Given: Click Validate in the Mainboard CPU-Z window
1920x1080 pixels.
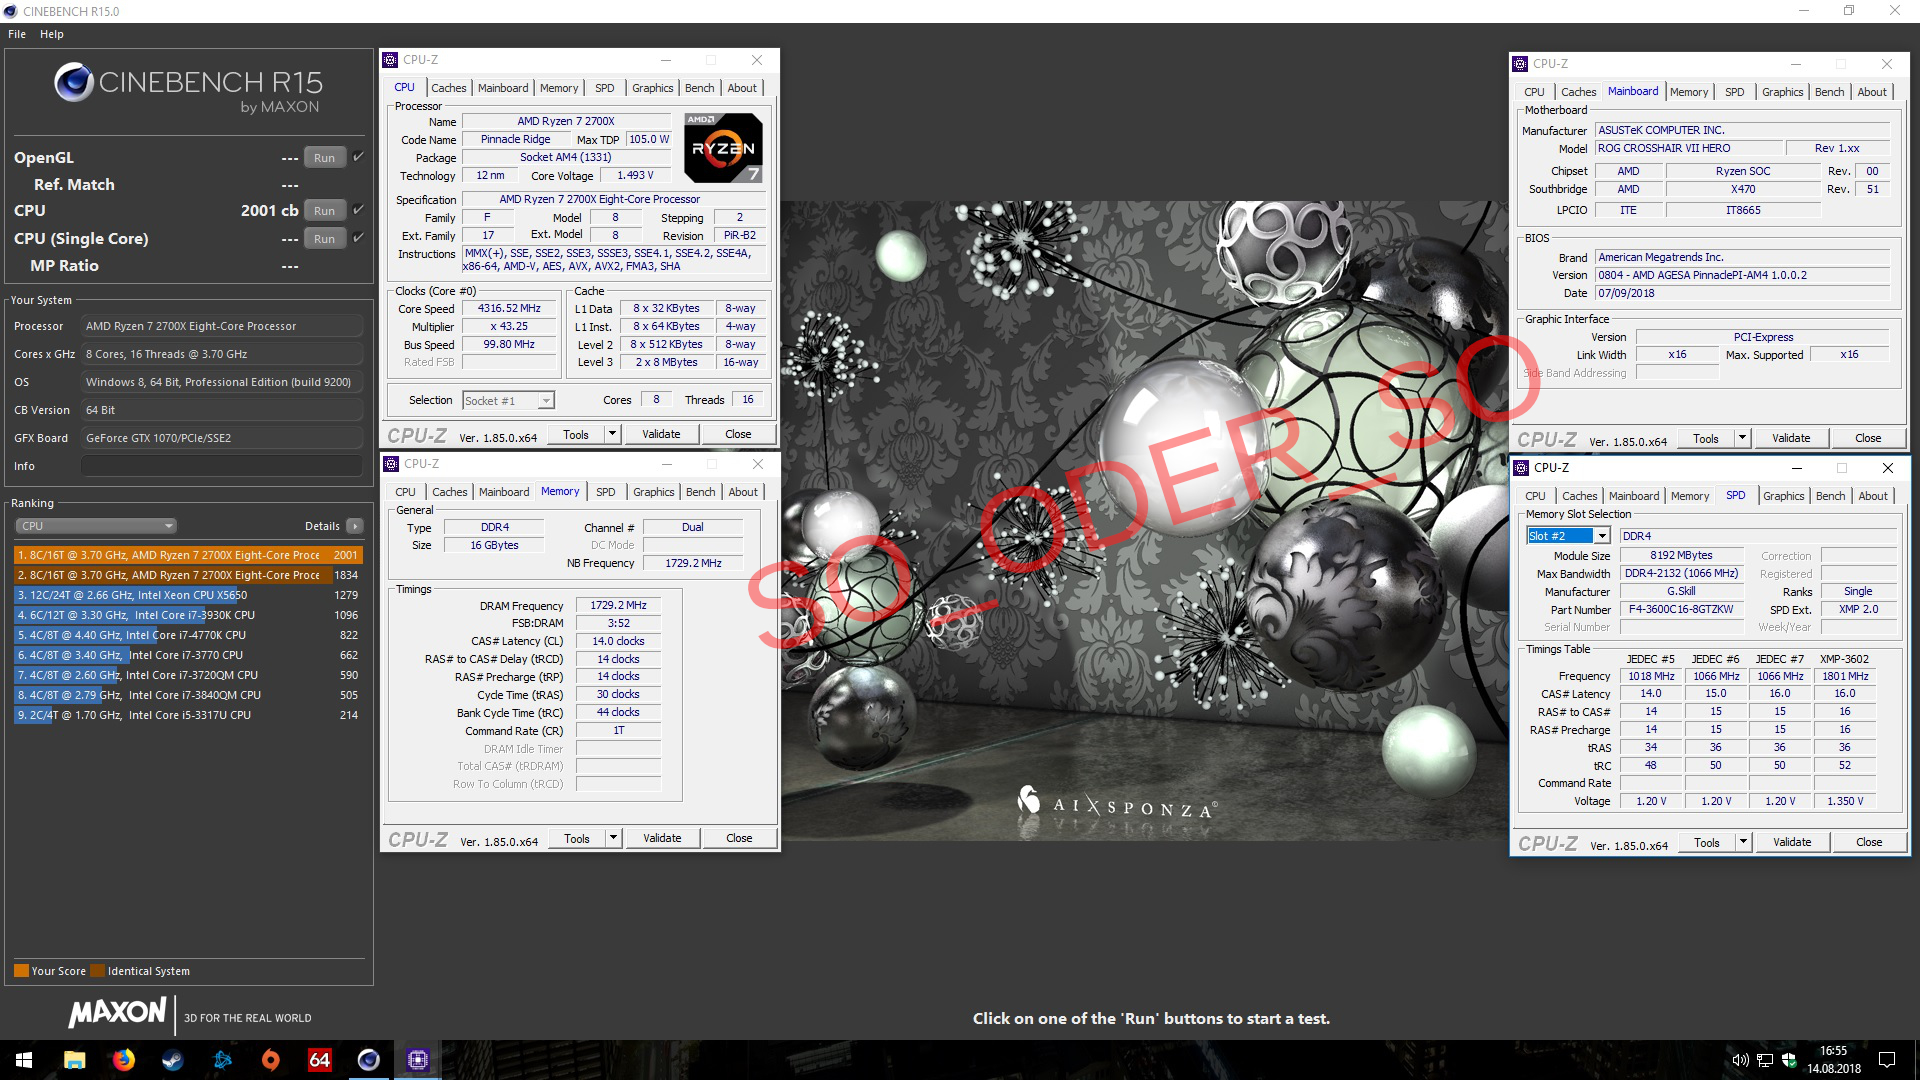Looking at the screenshot, I should [1790, 438].
